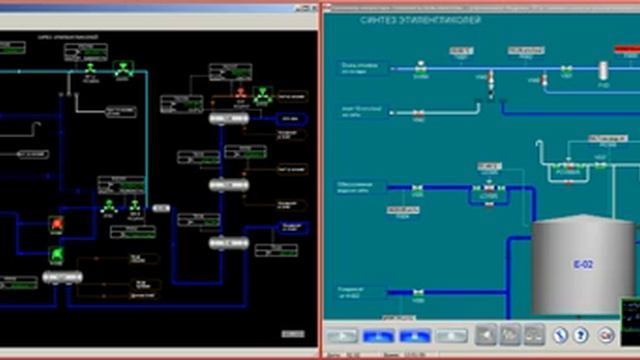Viewport: 640px width, 360px height.
Task: Click the СИНТЕЗ ЭТИЛЕНГЛИКОЛЕЙ title in the teal window
Action: (421, 20)
